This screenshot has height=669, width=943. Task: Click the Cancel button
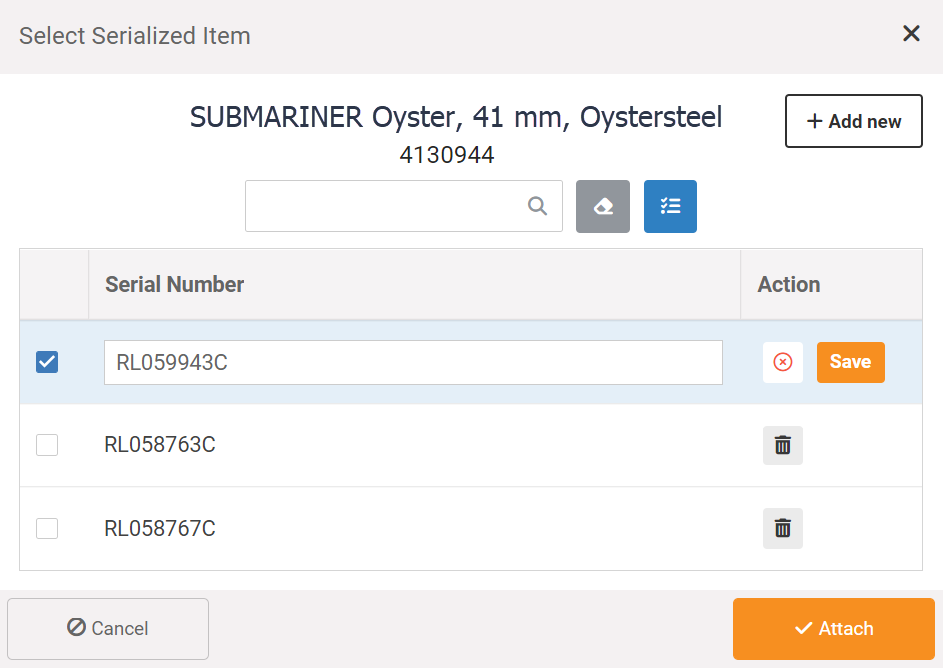(108, 629)
